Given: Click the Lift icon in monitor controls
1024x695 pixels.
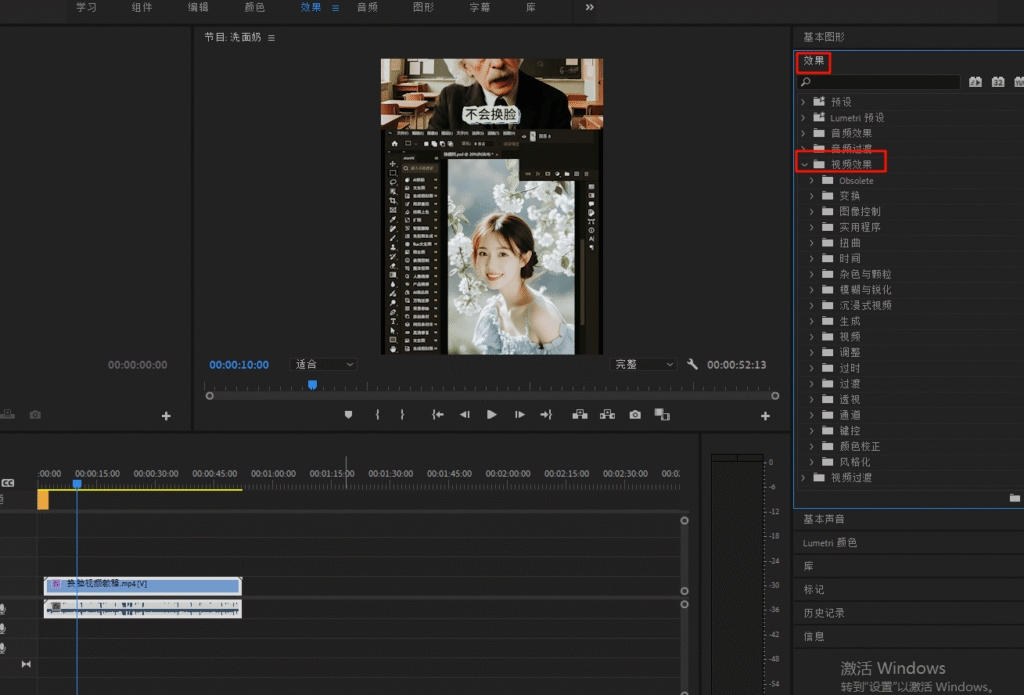Looking at the screenshot, I should coord(579,414).
